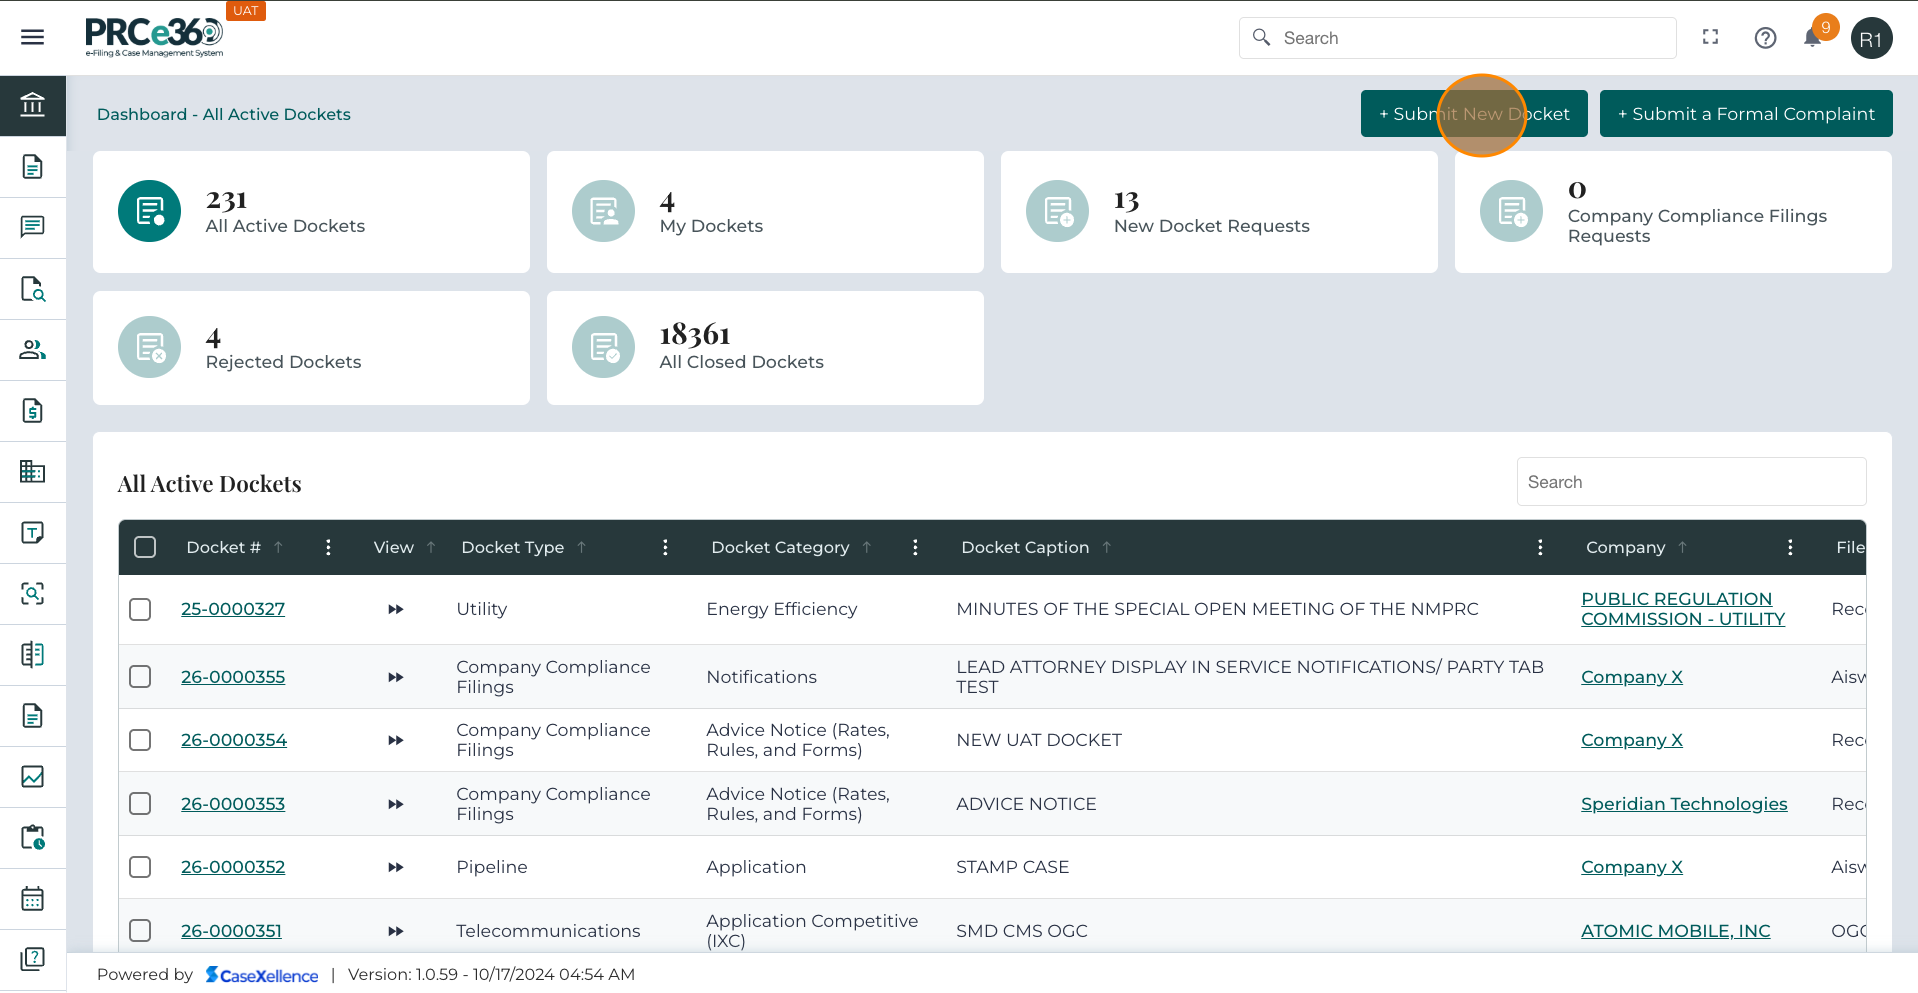
Task: Click Submit a Formal Complaint button
Action: click(1745, 114)
